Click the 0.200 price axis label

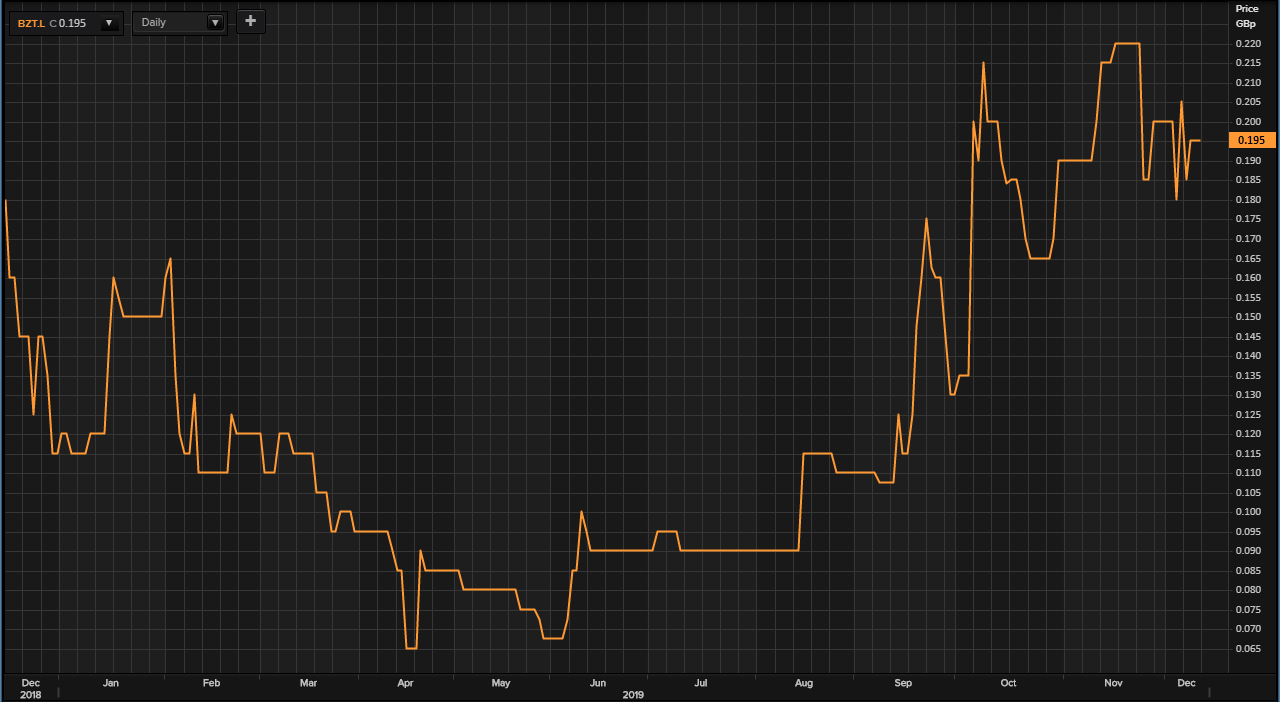click(x=1248, y=122)
